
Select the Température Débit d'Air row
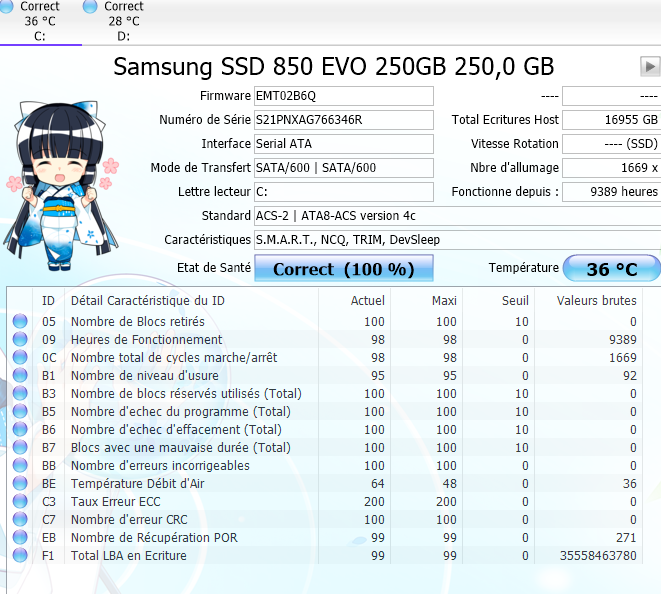tap(325, 483)
